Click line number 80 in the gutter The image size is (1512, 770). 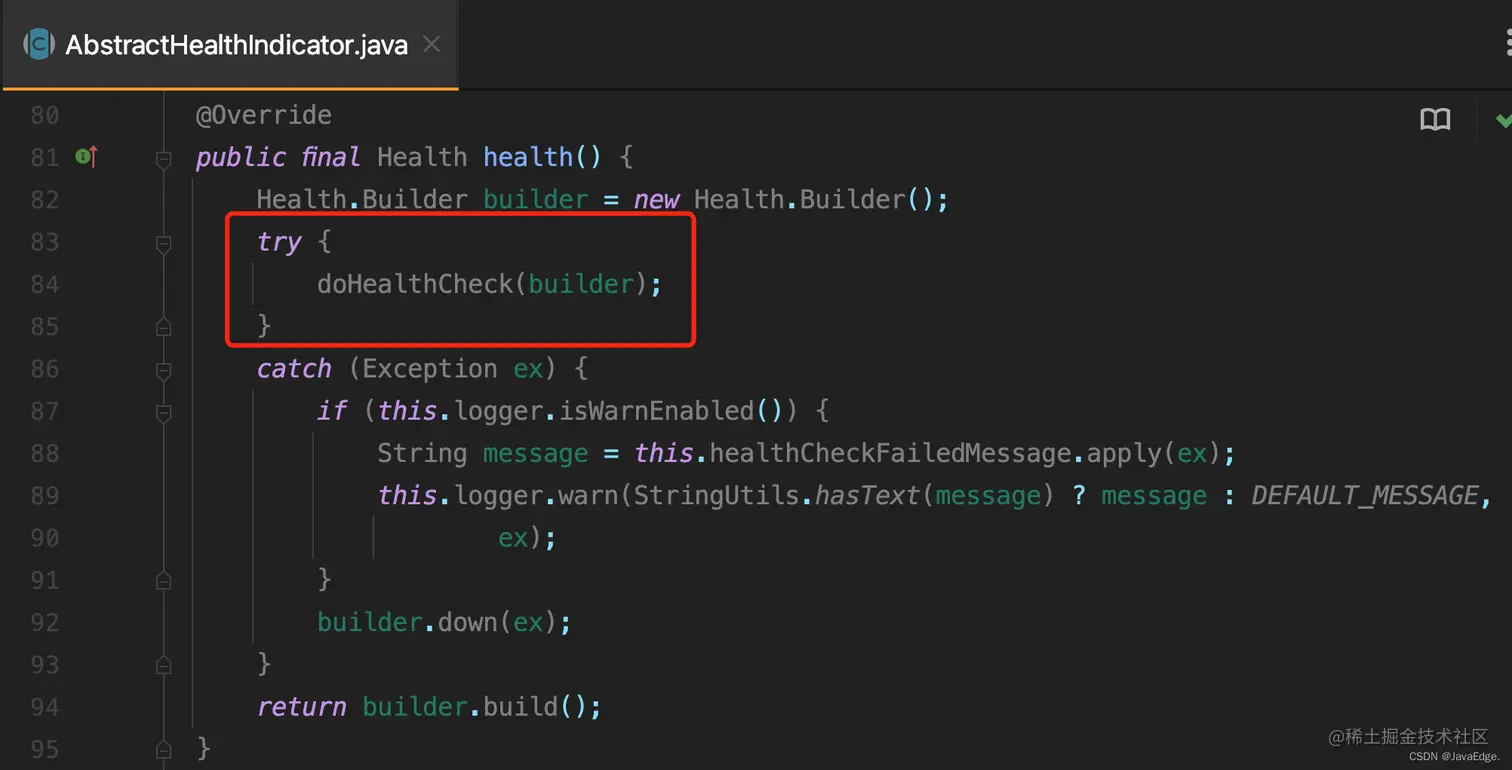[44, 115]
